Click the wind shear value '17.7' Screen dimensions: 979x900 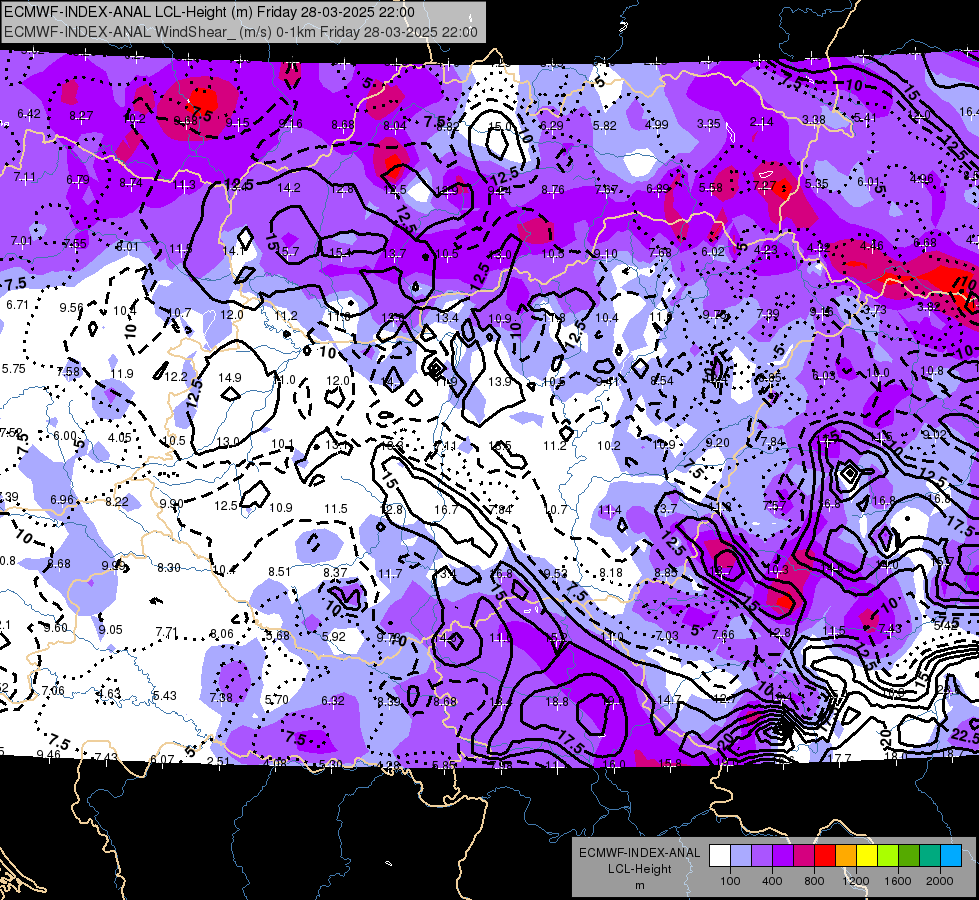pos(840,758)
